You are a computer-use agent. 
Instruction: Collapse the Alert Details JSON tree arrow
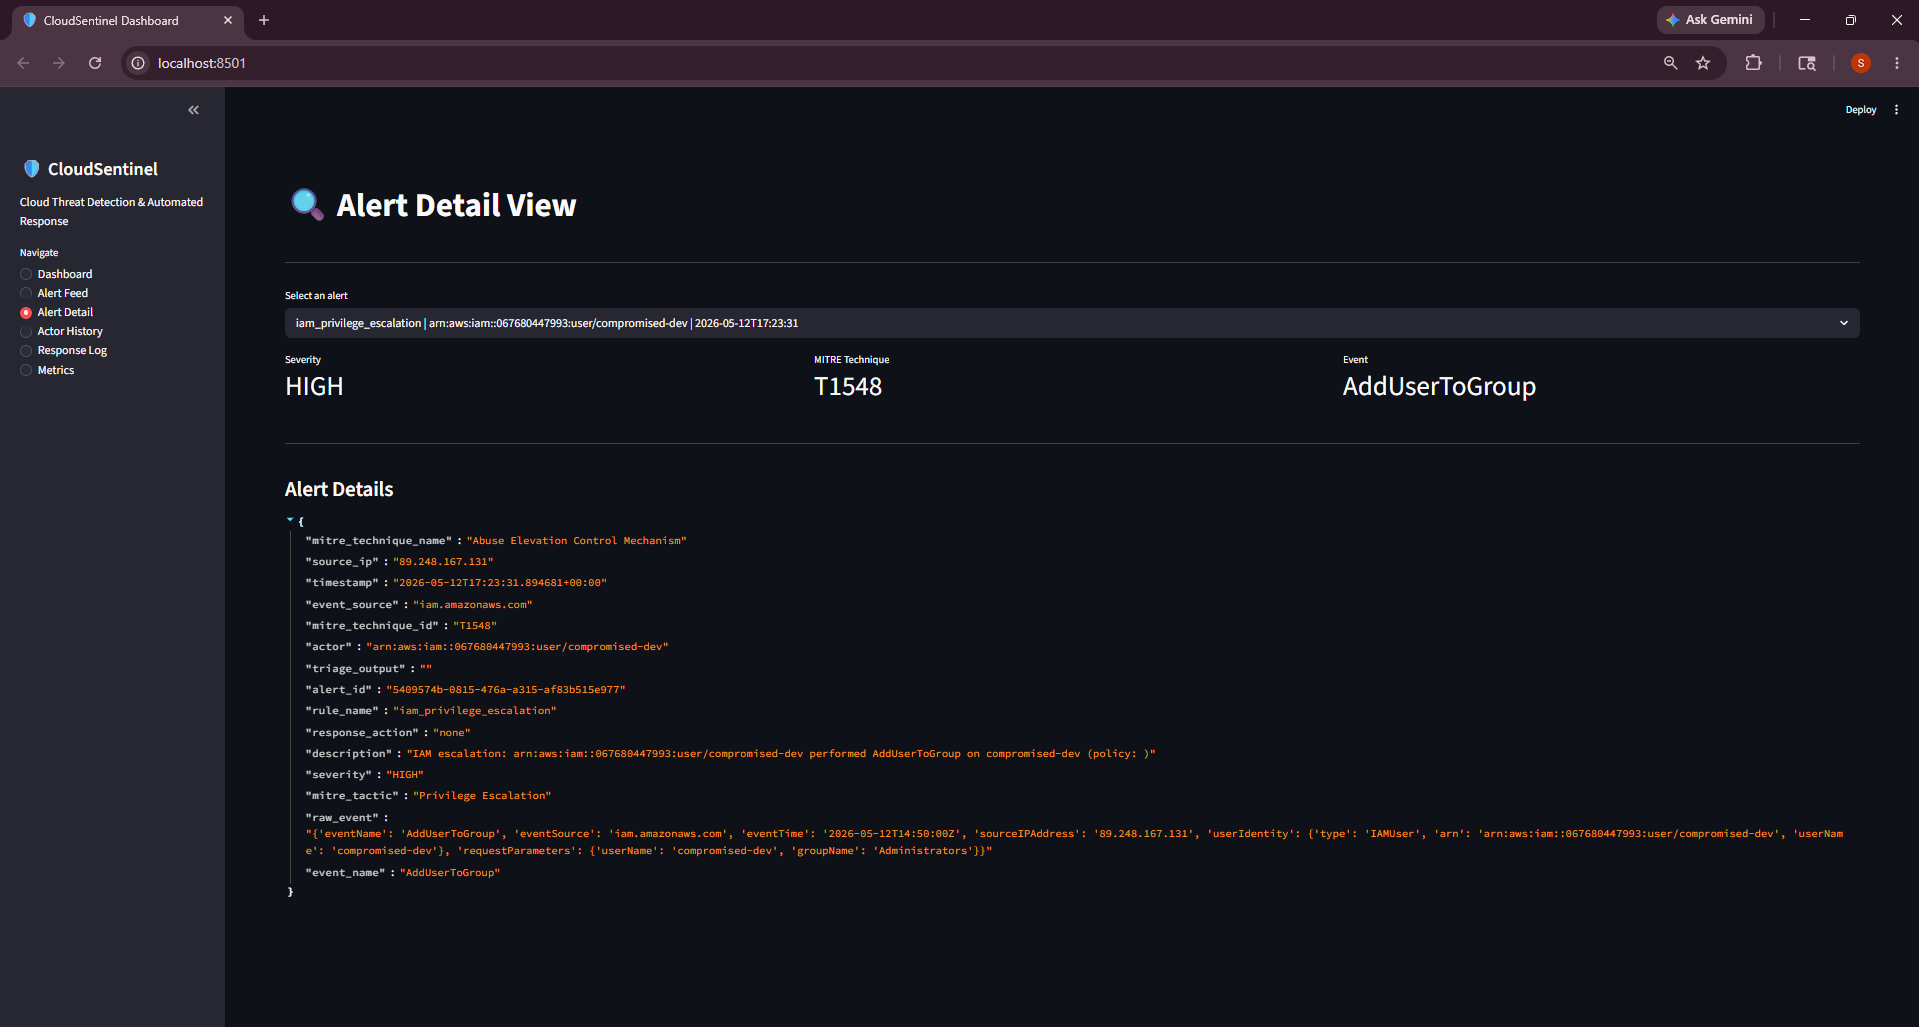(290, 520)
